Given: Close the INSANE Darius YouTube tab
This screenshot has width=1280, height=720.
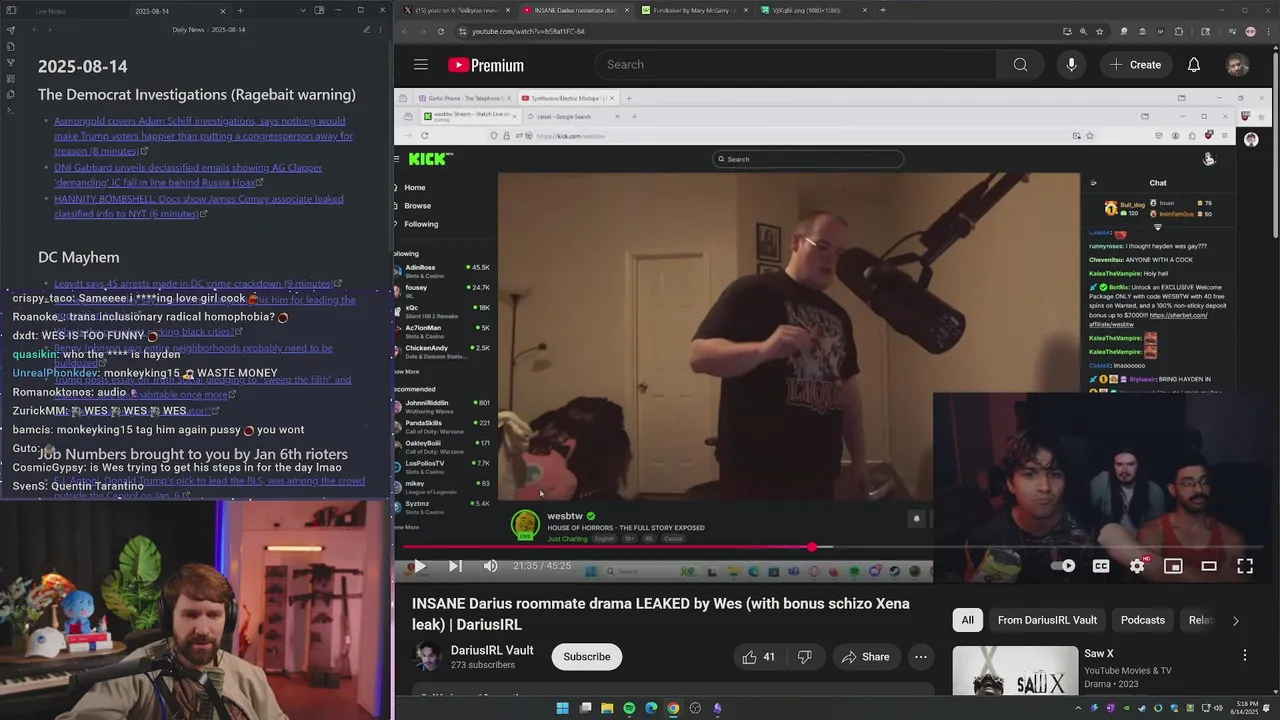Looking at the screenshot, I should click(x=626, y=10).
